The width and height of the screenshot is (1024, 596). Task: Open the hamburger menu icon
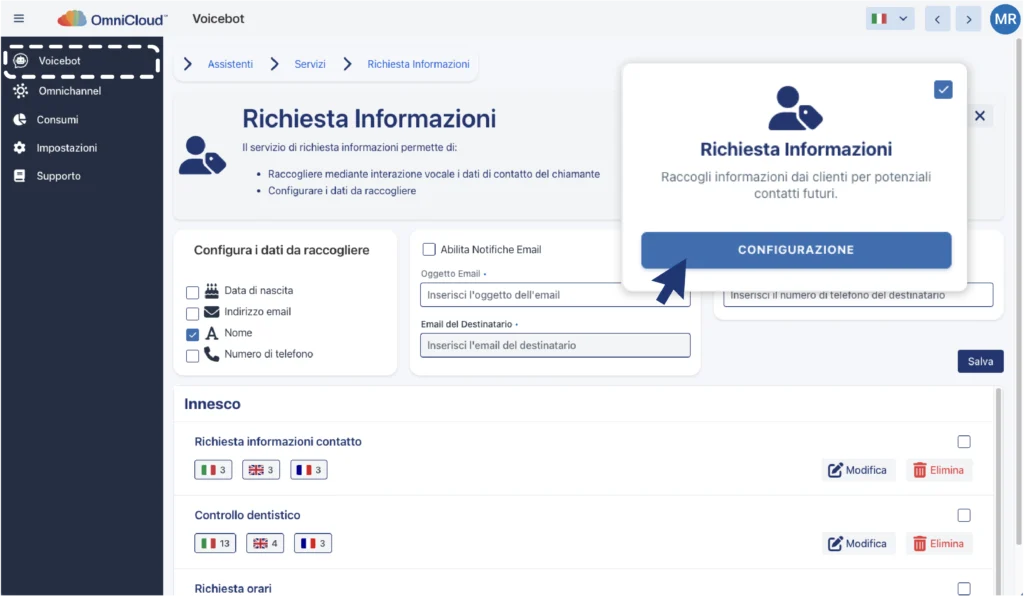(x=19, y=19)
